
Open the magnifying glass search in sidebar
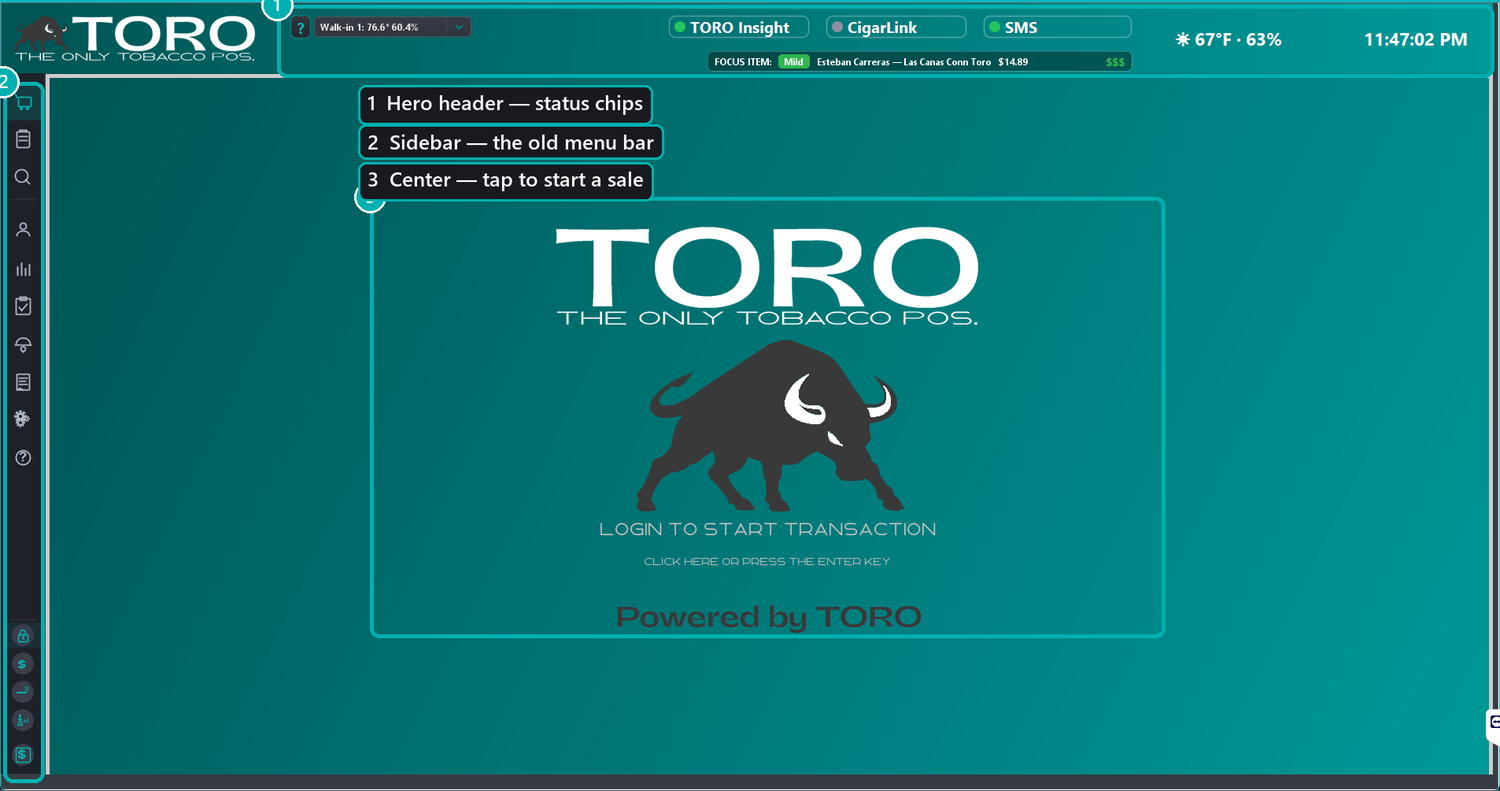point(23,177)
